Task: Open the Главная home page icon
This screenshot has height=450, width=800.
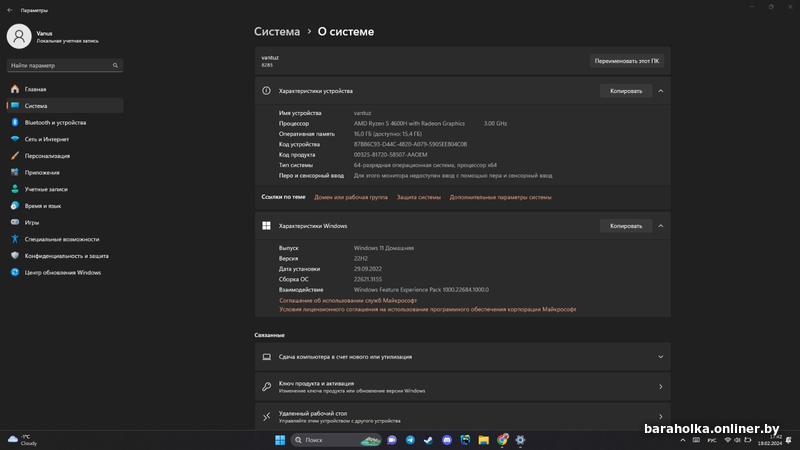Action: coord(15,89)
